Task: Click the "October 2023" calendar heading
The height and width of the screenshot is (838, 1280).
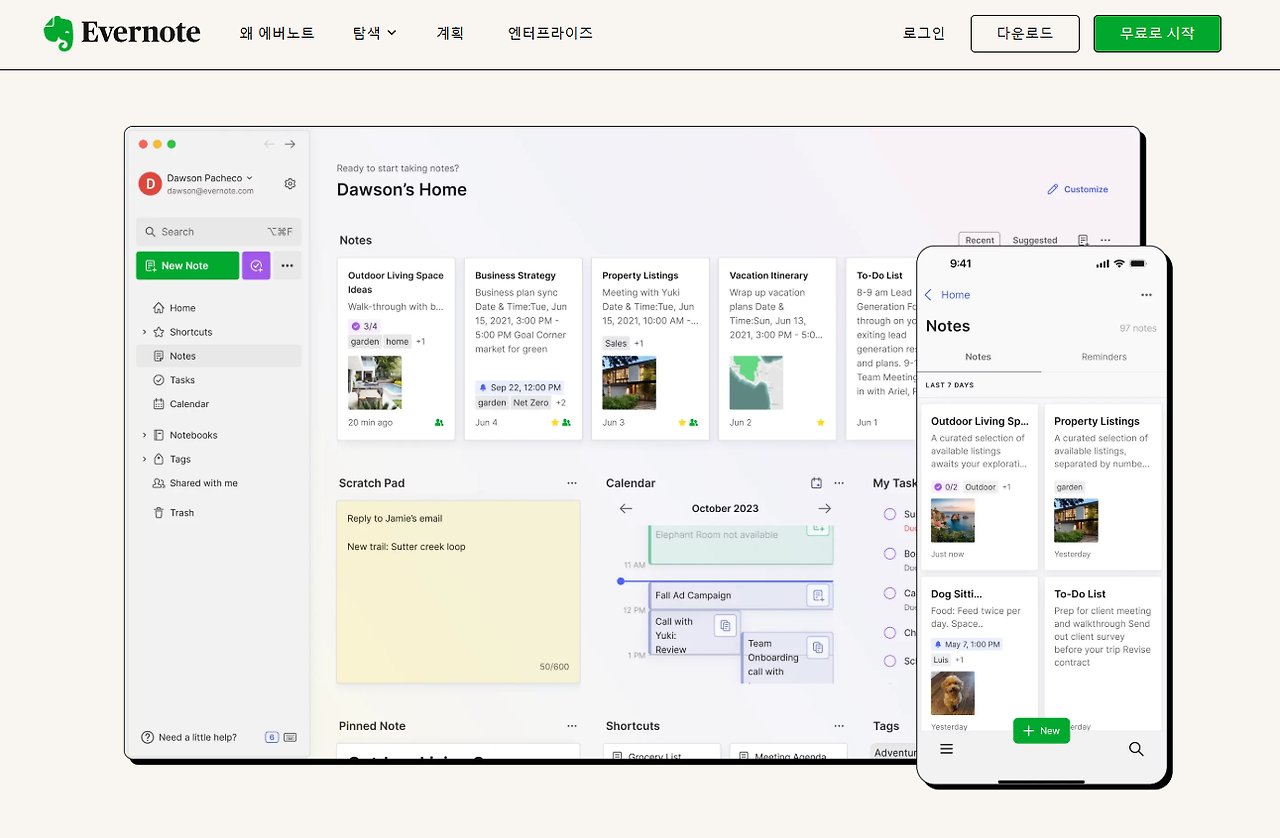Action: click(725, 509)
